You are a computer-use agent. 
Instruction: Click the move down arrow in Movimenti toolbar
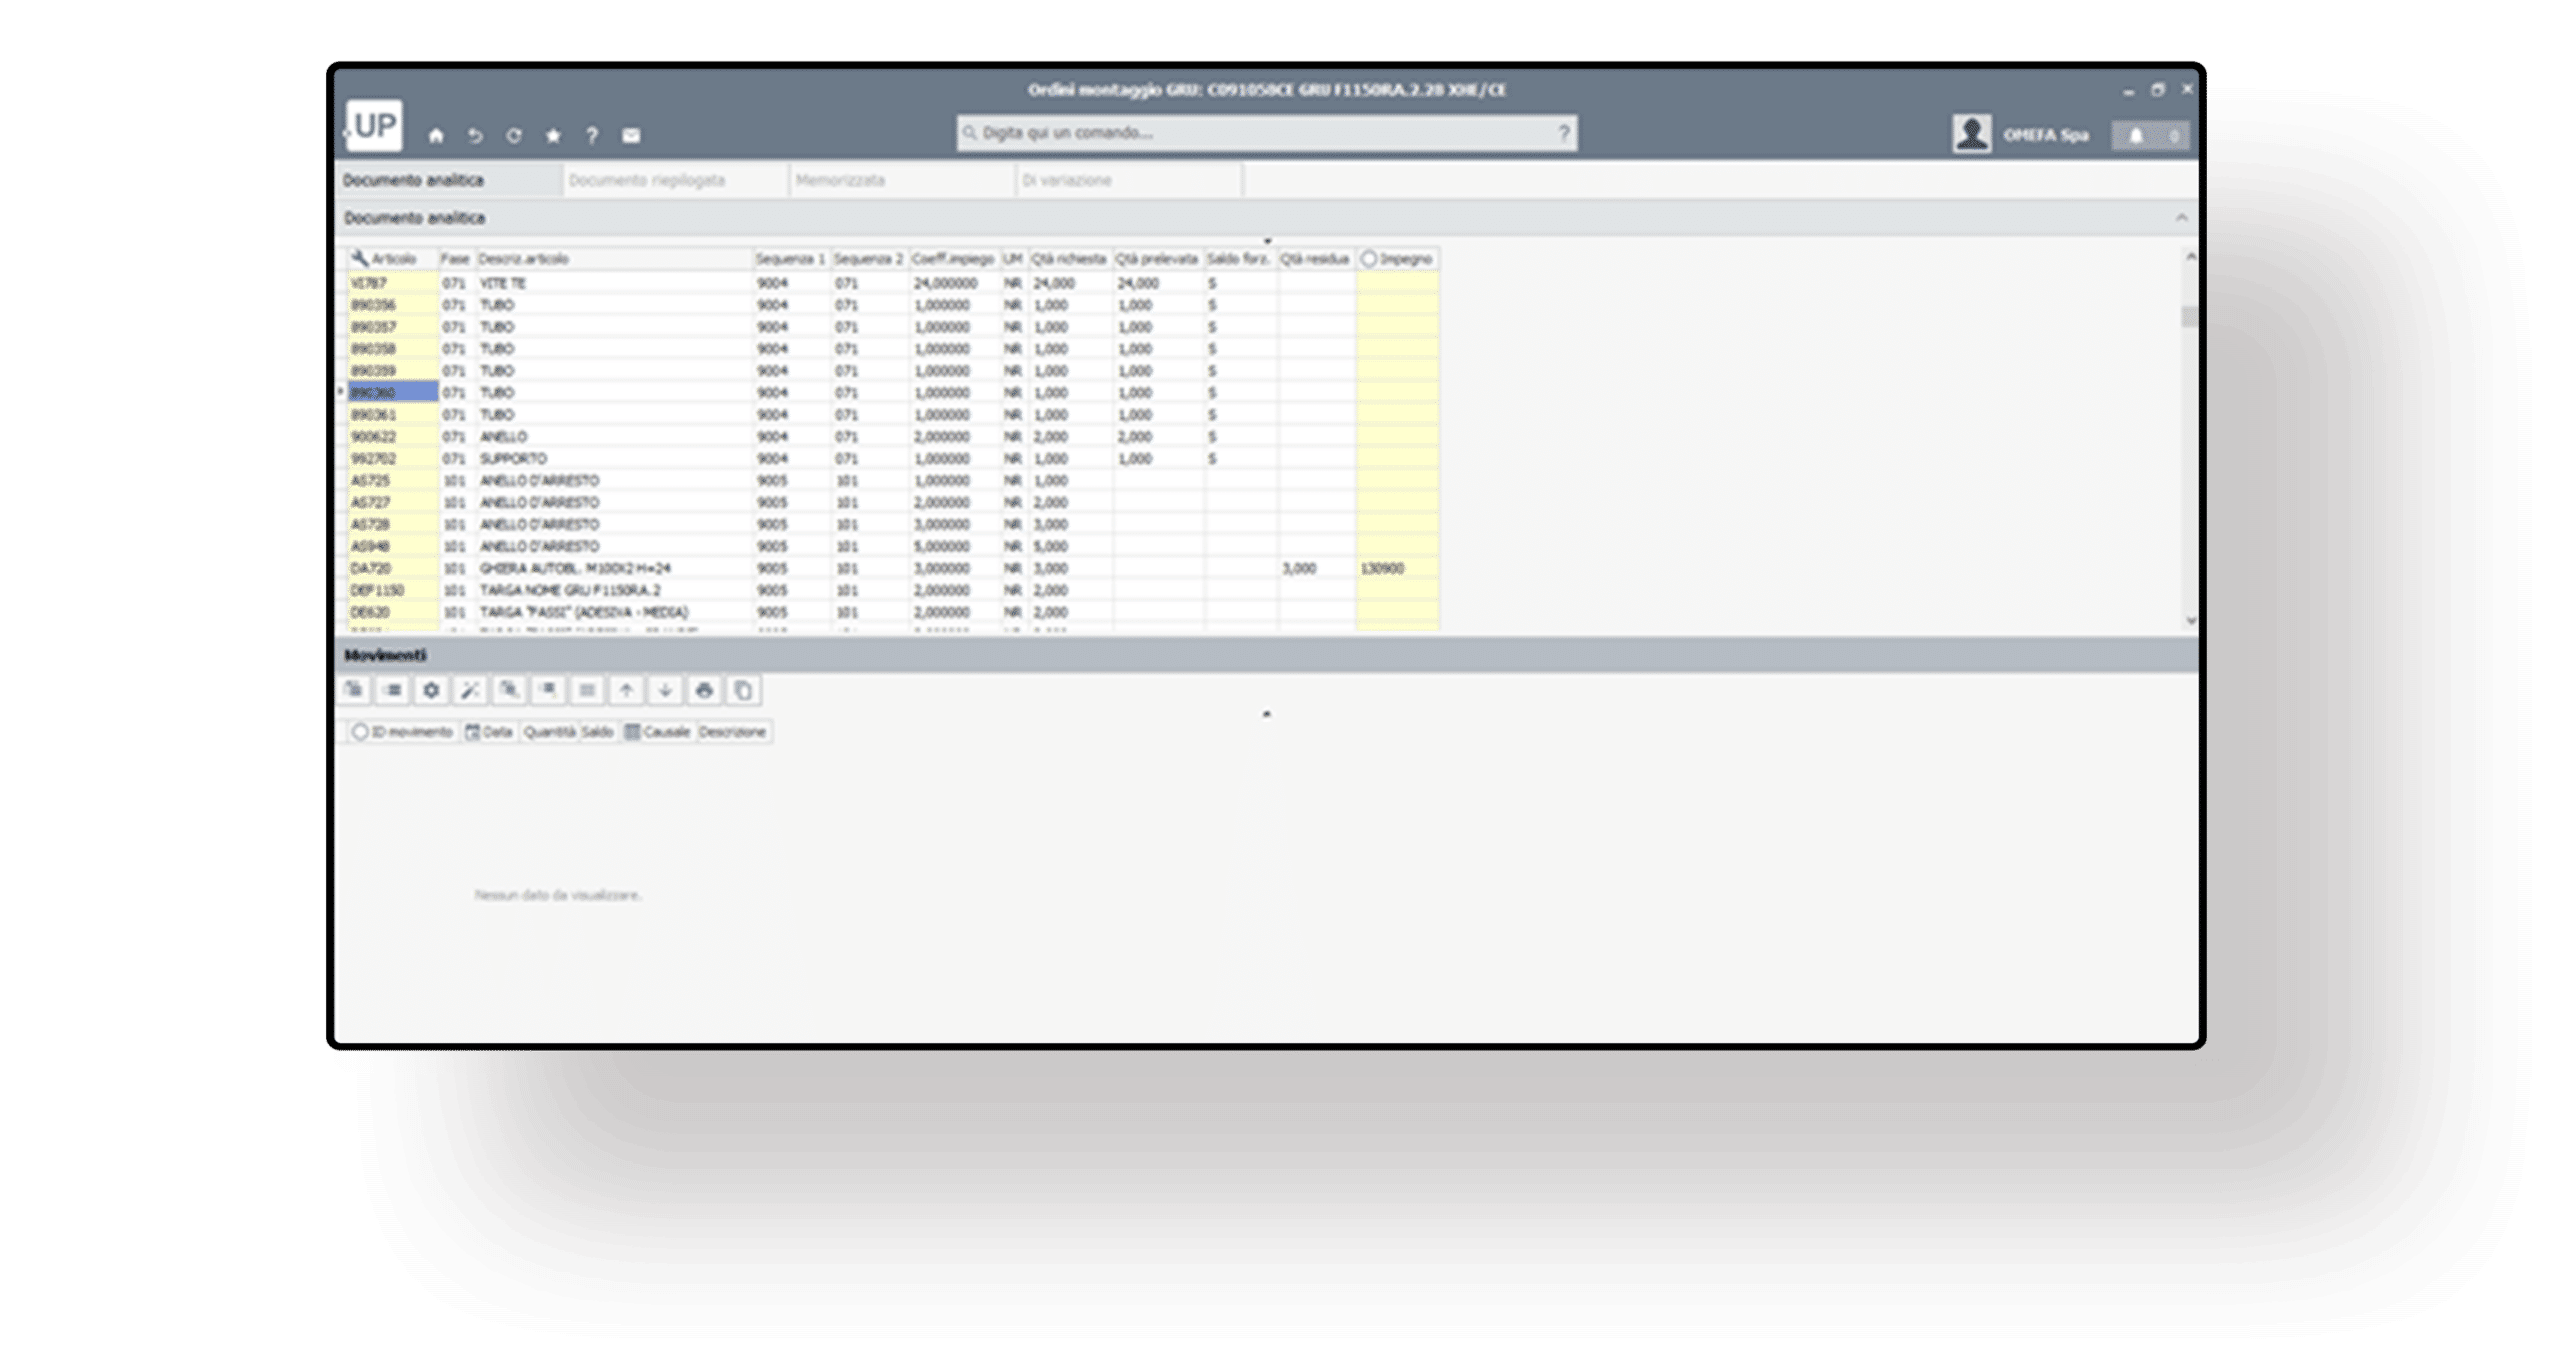pos(665,690)
